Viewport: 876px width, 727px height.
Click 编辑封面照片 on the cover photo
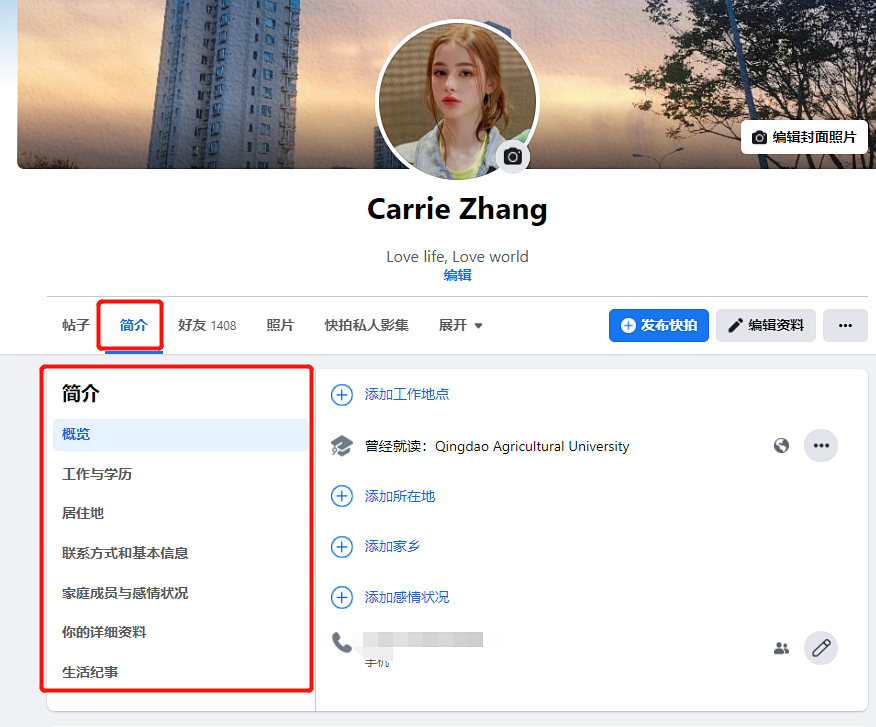(x=804, y=137)
